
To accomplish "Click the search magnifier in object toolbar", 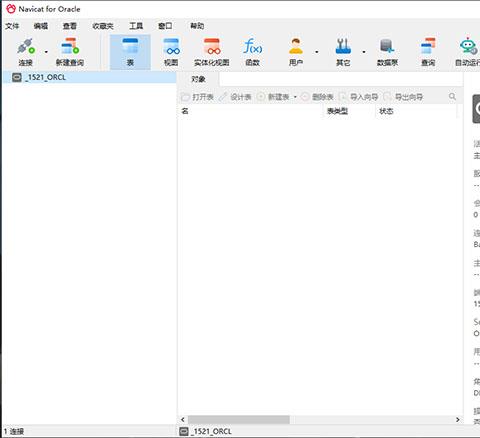I will pos(452,97).
